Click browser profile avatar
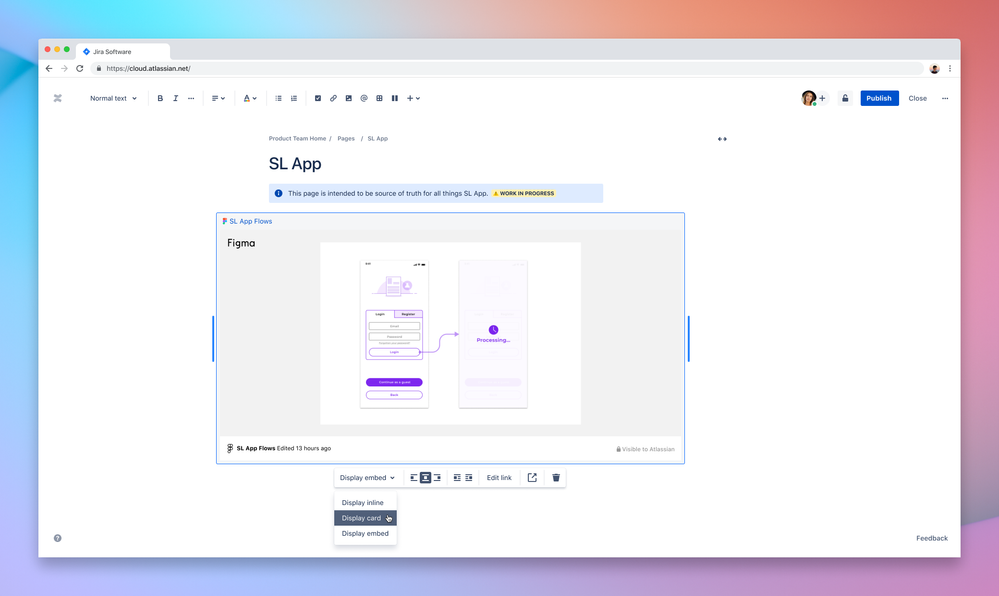The image size is (999, 596). 935,69
